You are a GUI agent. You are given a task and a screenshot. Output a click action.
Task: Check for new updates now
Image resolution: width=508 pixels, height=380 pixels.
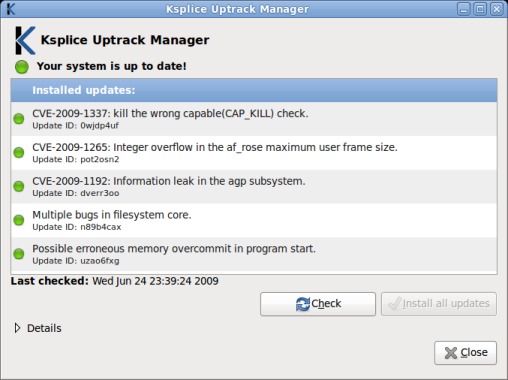point(318,304)
